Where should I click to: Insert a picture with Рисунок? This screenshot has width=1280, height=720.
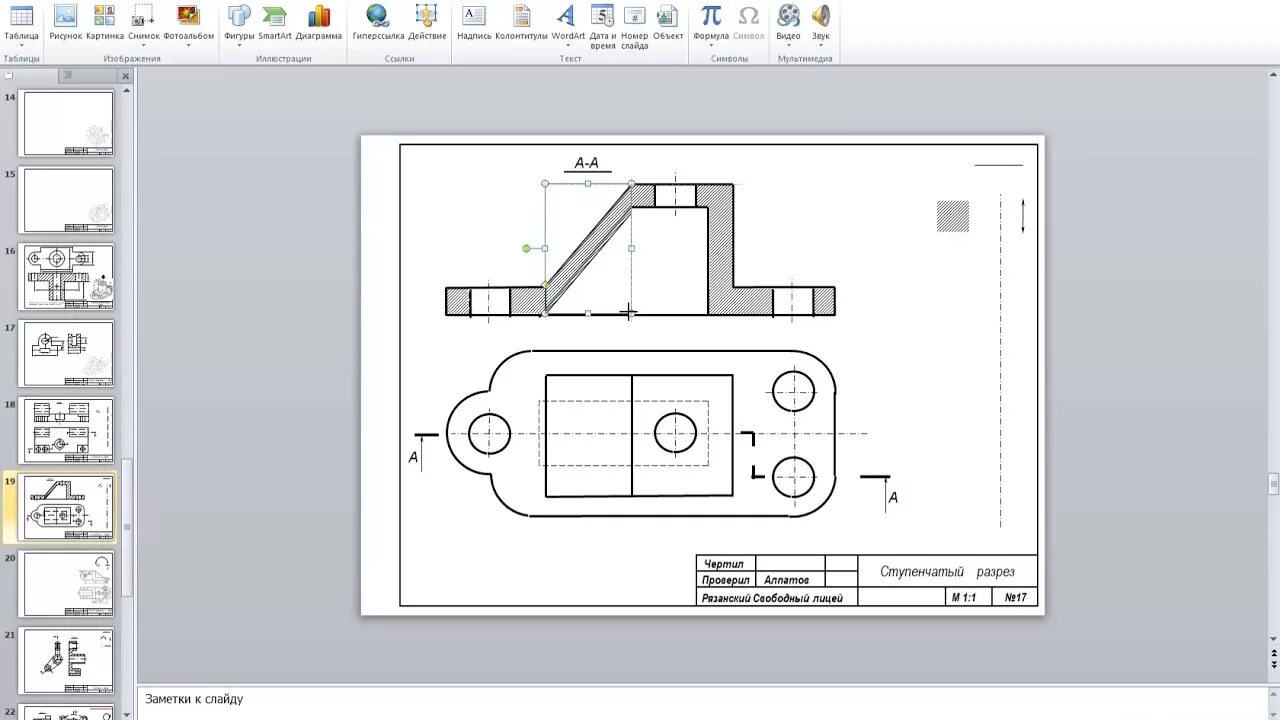pos(65,24)
